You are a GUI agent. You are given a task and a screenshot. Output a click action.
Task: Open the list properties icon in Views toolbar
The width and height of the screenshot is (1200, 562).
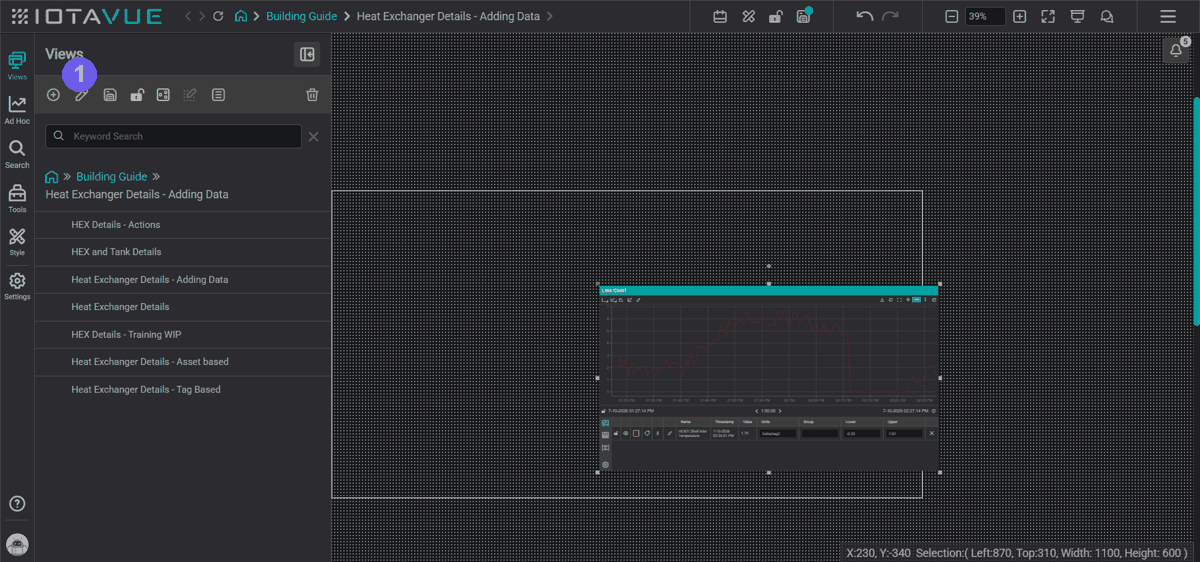[218, 95]
